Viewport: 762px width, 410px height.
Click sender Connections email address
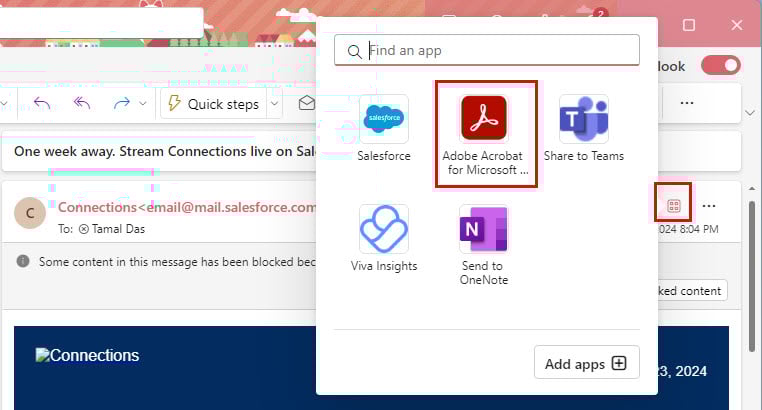pos(187,207)
